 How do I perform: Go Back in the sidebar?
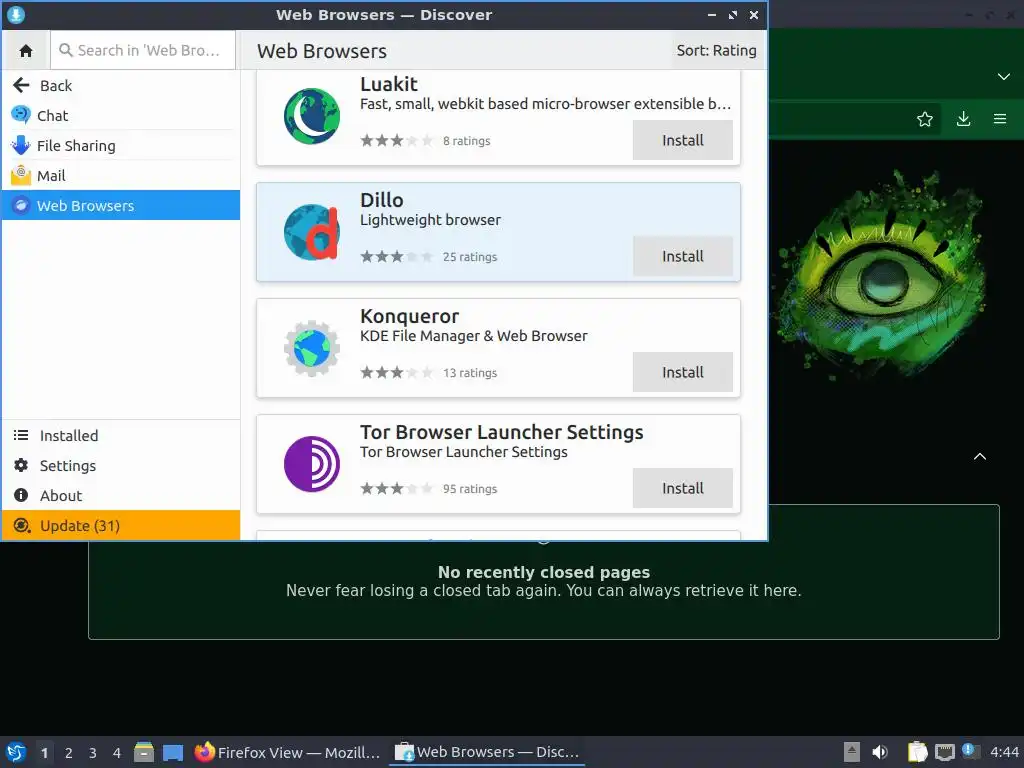point(121,86)
